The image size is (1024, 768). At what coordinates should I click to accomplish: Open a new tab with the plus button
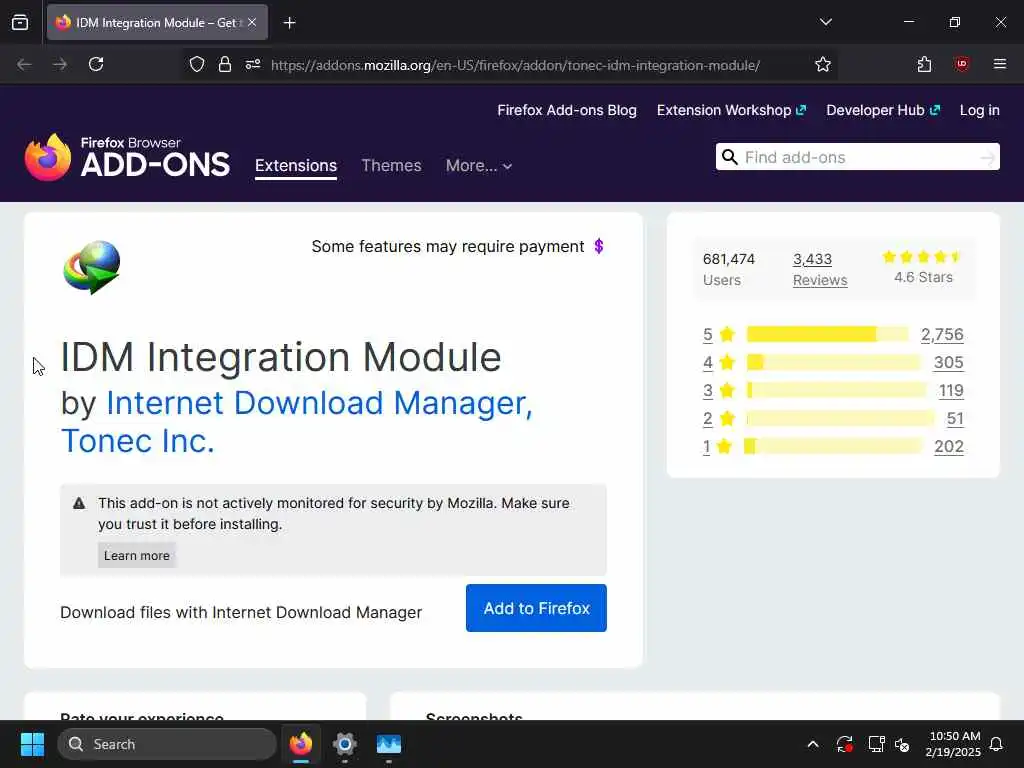289,23
